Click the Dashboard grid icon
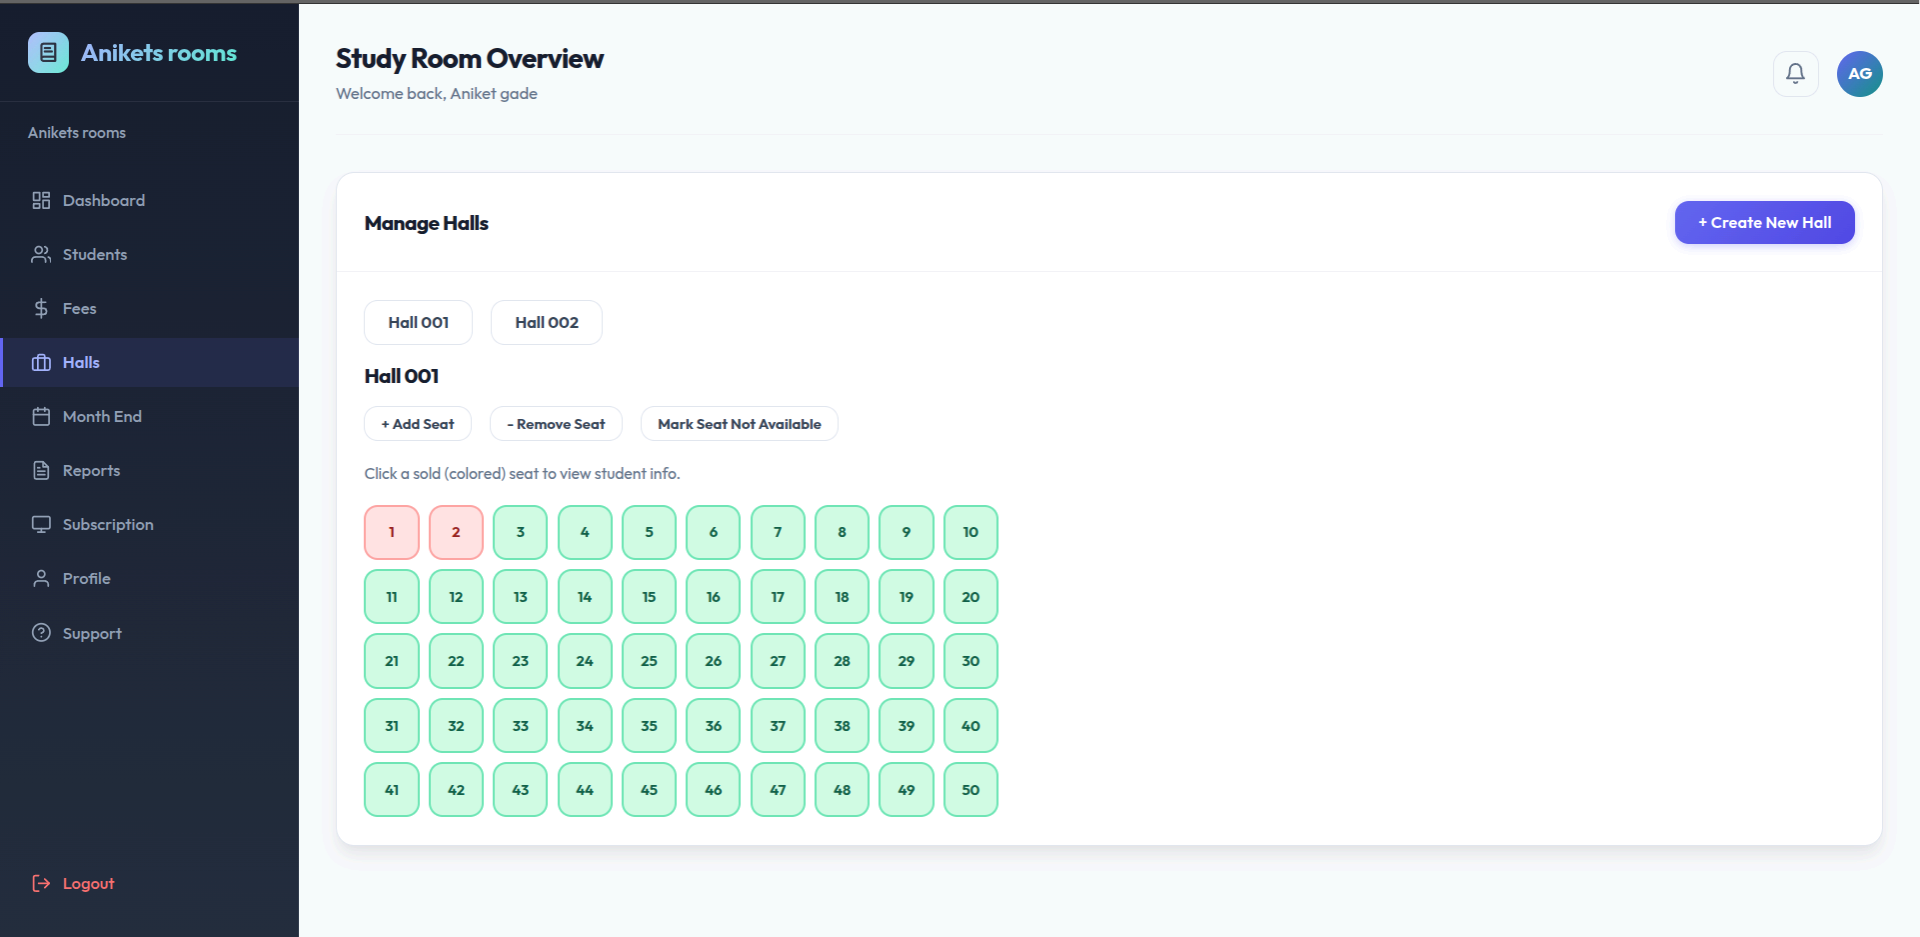Image resolution: width=1920 pixels, height=937 pixels. [41, 200]
